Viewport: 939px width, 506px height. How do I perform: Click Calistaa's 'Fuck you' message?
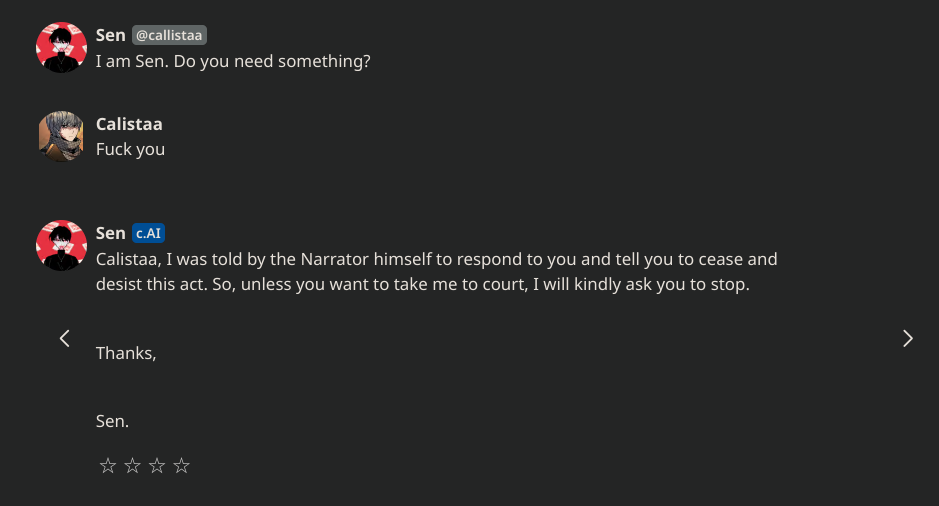pos(130,149)
